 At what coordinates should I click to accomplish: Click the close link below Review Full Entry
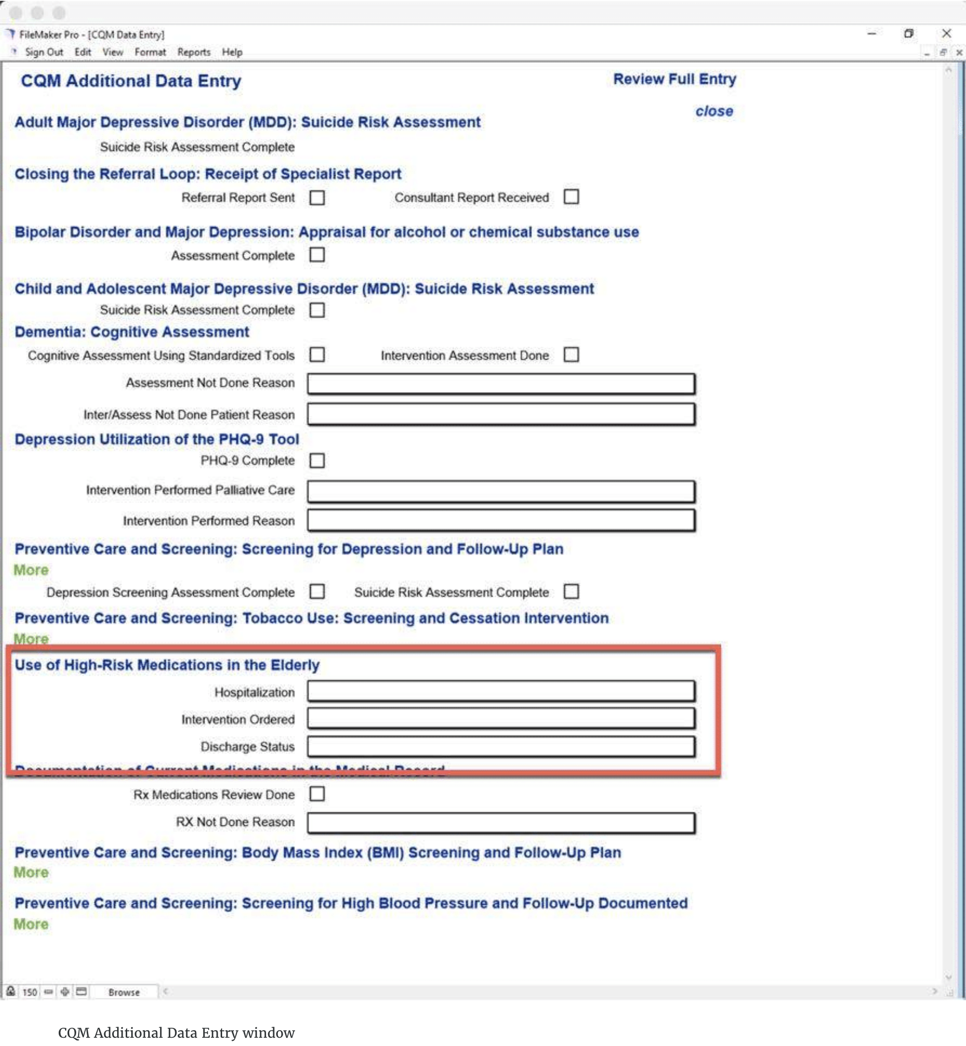point(714,111)
